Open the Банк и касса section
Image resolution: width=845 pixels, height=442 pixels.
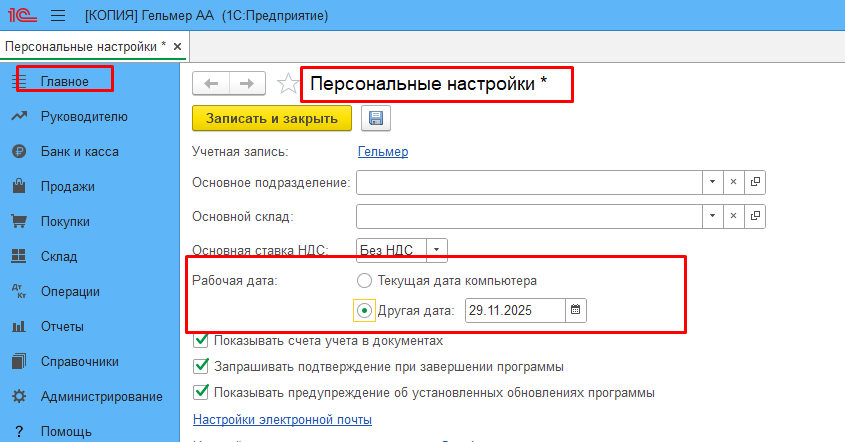[79, 152]
